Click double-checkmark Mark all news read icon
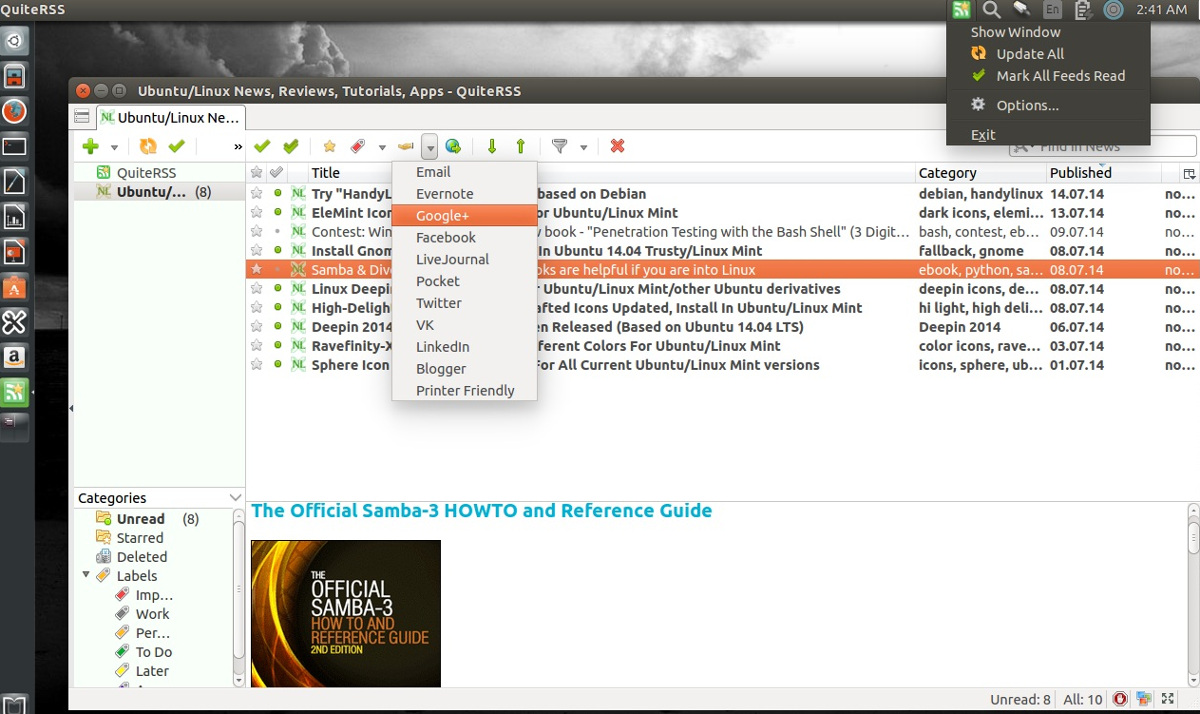Screen dimensions: 1200x714 291,147
